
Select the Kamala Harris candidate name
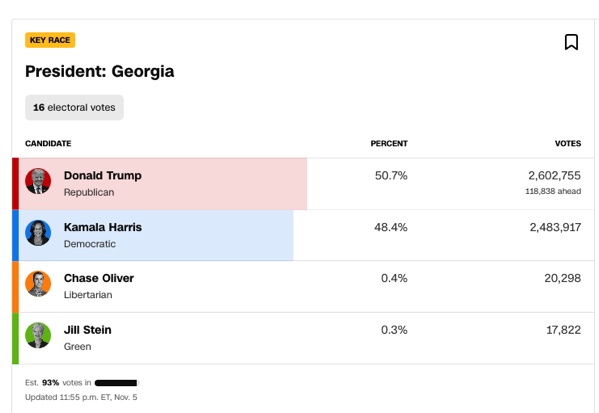tap(103, 227)
